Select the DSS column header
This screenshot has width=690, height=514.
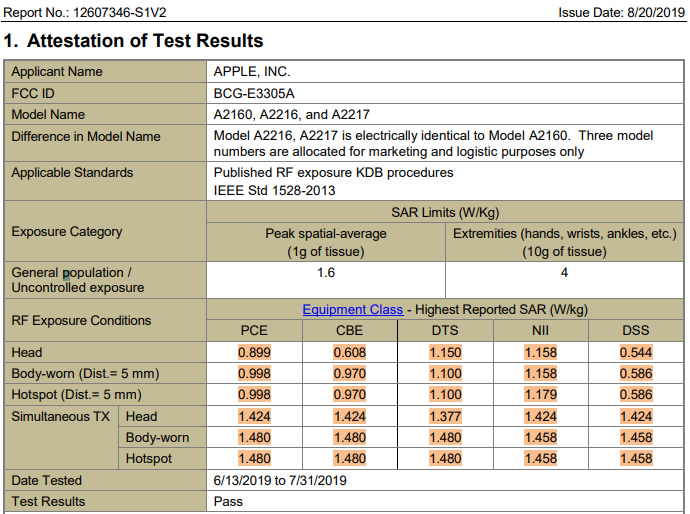click(636, 331)
